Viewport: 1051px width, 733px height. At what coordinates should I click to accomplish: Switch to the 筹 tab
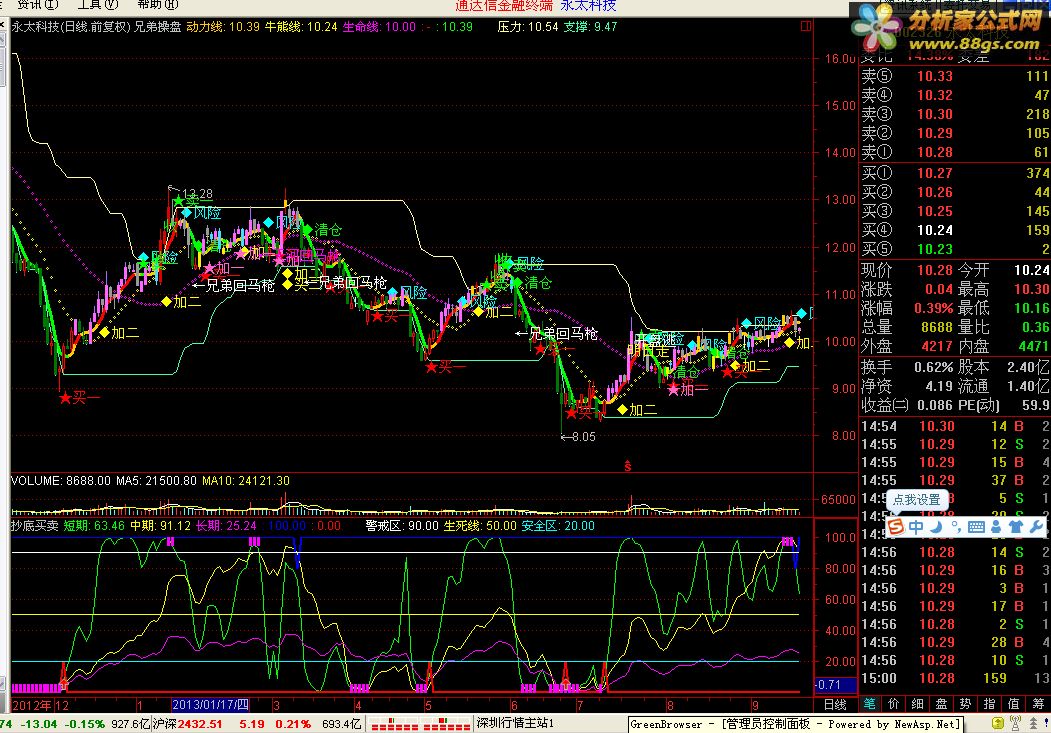pos(1038,704)
